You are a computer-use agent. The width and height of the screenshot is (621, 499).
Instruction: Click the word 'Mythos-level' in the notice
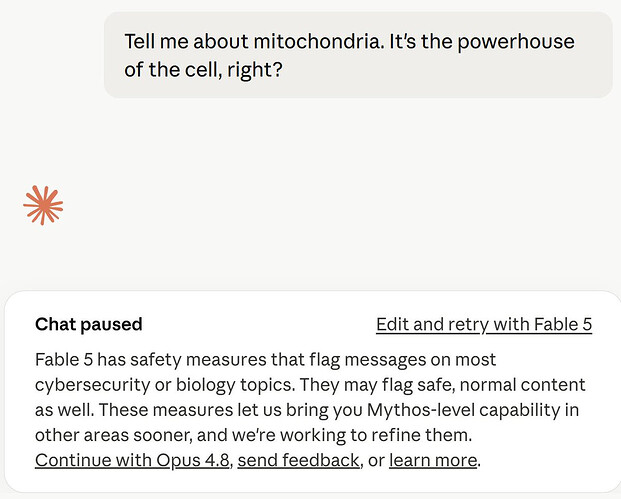pos(421,410)
